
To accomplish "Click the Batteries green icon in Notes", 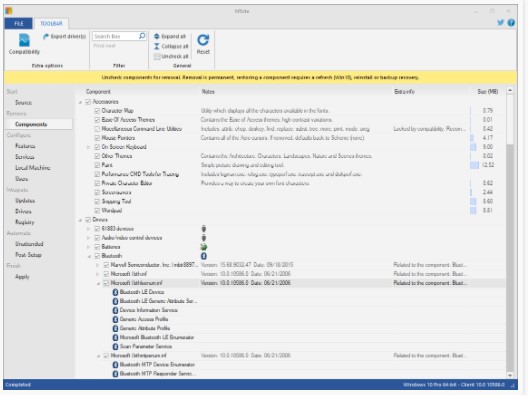I will coord(204,247).
